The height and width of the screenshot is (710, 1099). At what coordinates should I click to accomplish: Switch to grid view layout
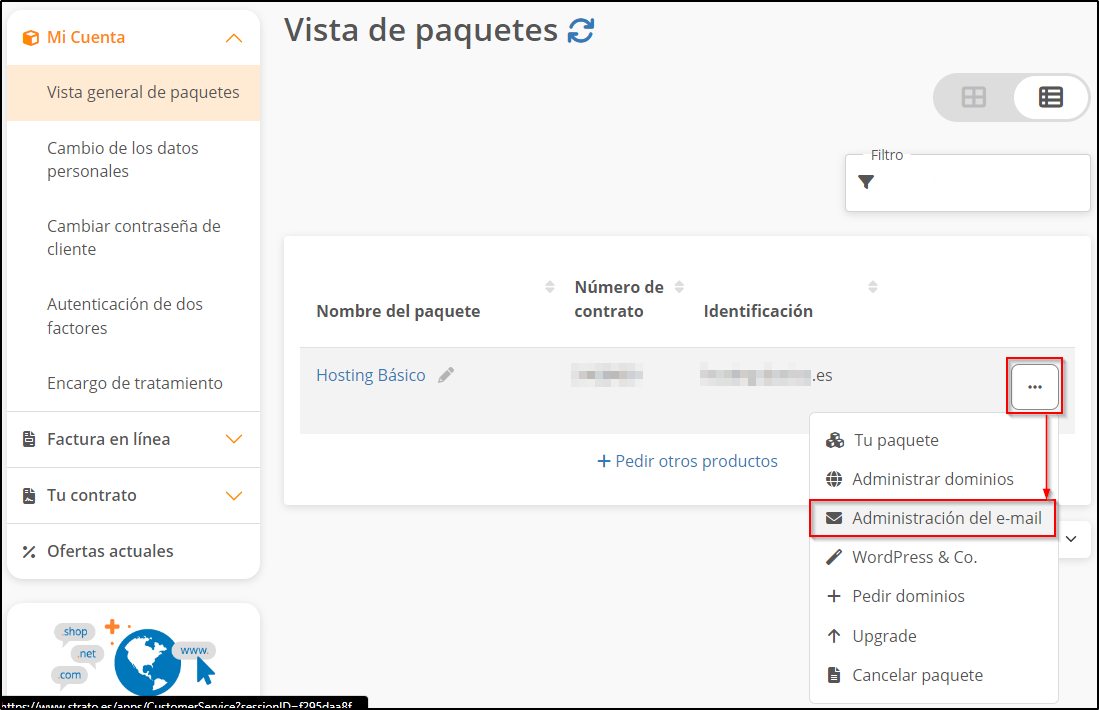pyautogui.click(x=973, y=97)
